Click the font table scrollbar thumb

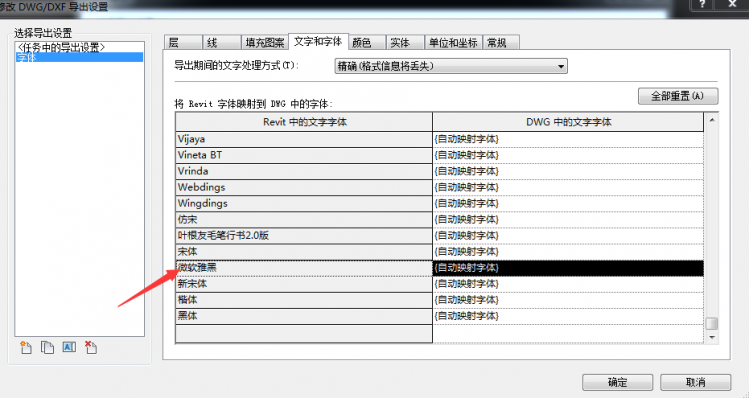712,323
